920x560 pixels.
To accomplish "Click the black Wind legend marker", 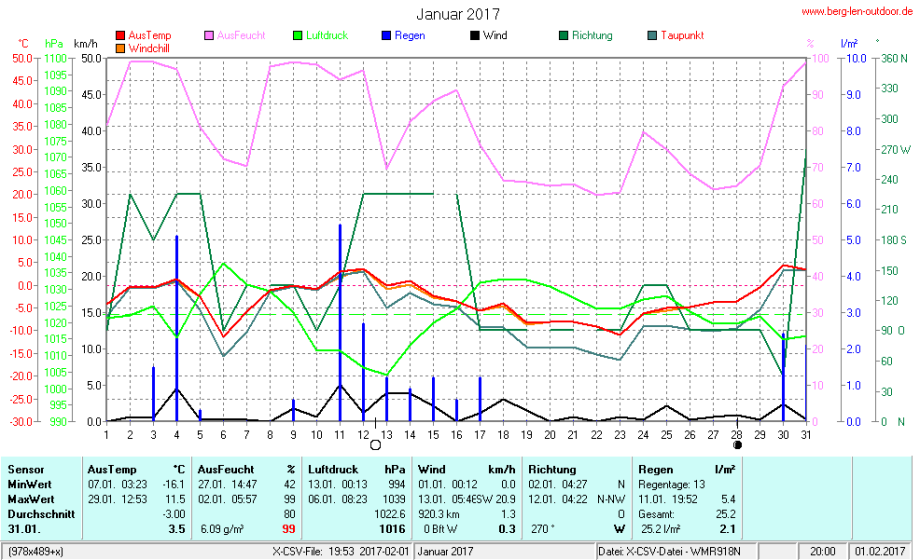I will coord(475,36).
